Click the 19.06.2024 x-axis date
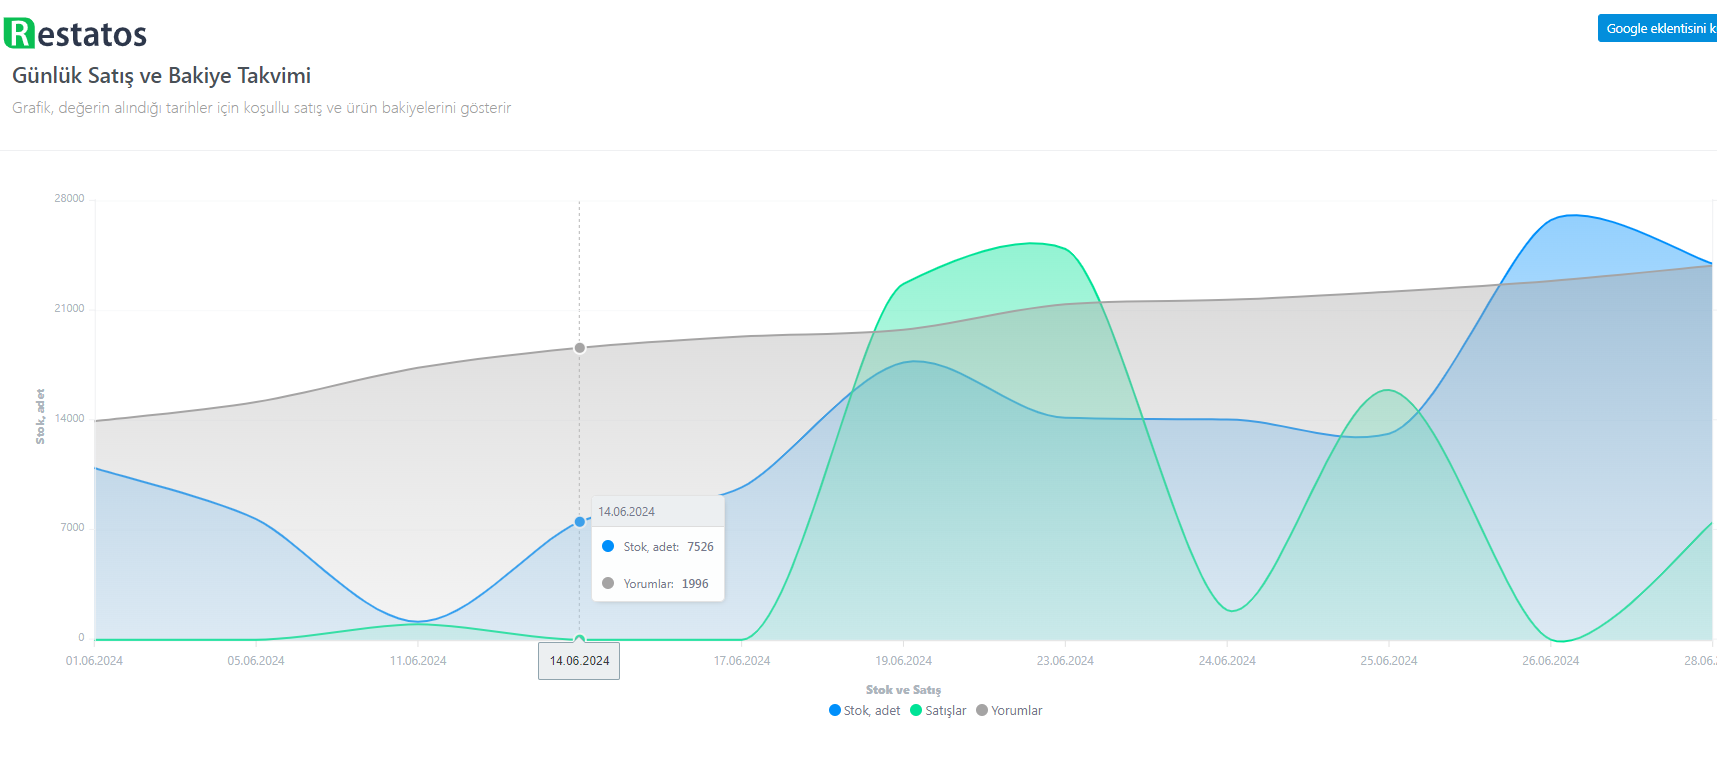 (x=904, y=661)
